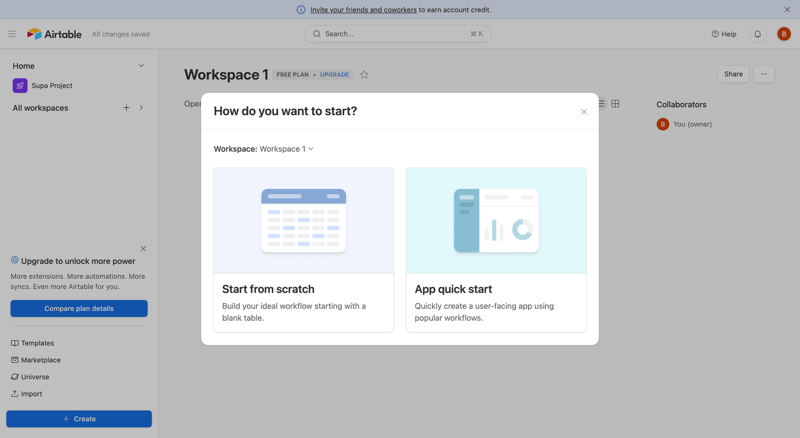Click the Help question mark button

click(x=724, y=34)
